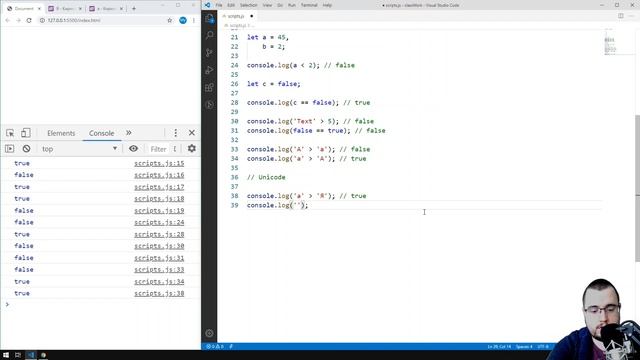640x360 pixels.
Task: Open the Edit menu in VS Code
Action: (231, 5)
